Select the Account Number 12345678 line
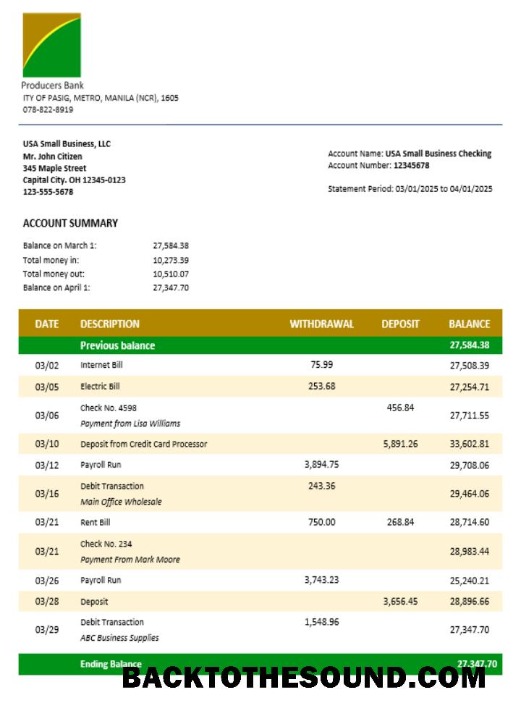Screen dimensions: 521x724 [x=379, y=165]
